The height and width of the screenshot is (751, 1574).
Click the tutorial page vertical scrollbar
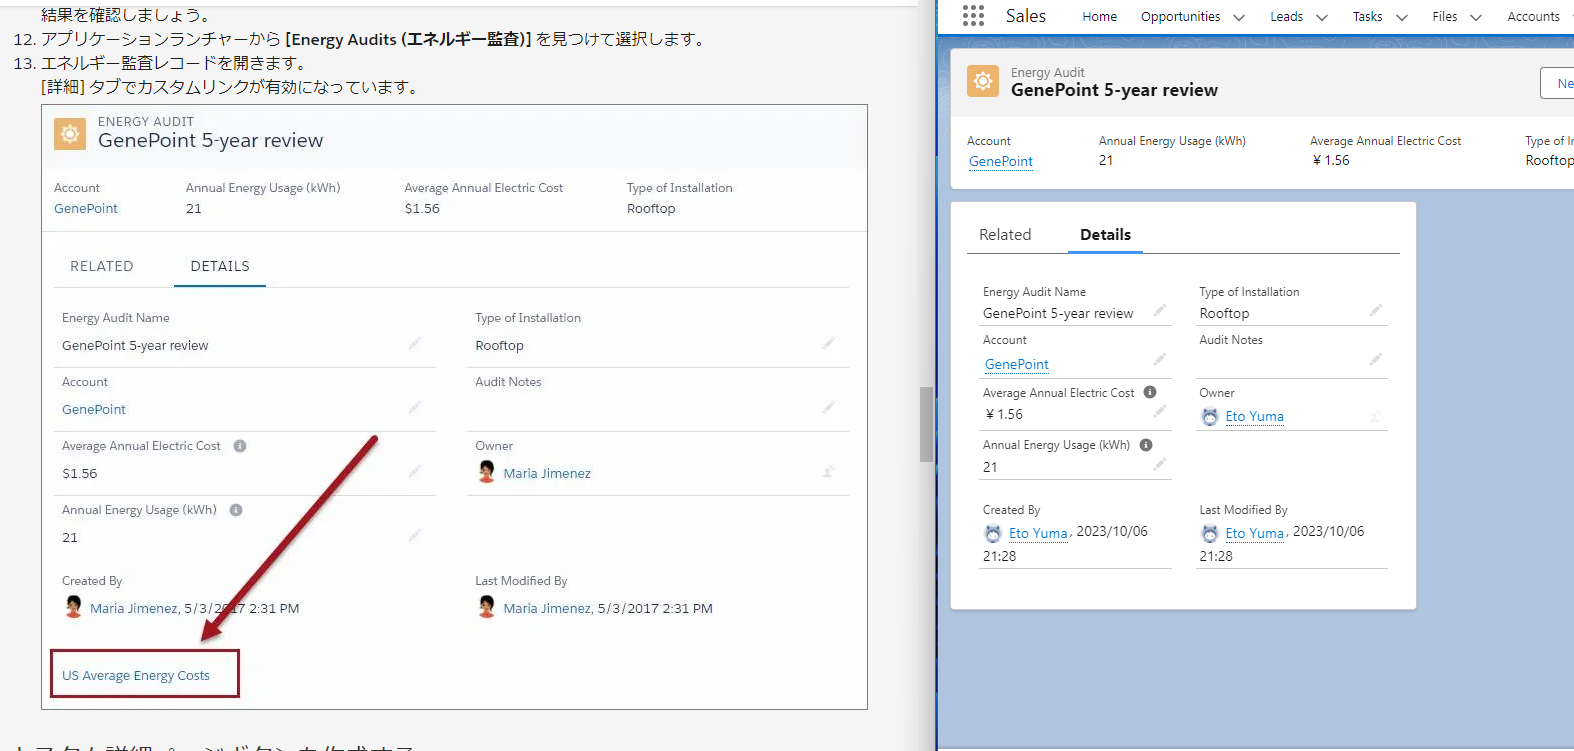926,424
